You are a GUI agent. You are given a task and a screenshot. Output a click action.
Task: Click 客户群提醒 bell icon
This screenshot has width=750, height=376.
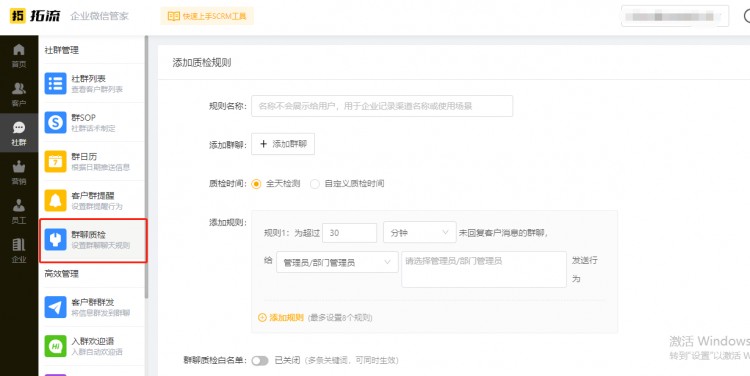click(x=55, y=200)
